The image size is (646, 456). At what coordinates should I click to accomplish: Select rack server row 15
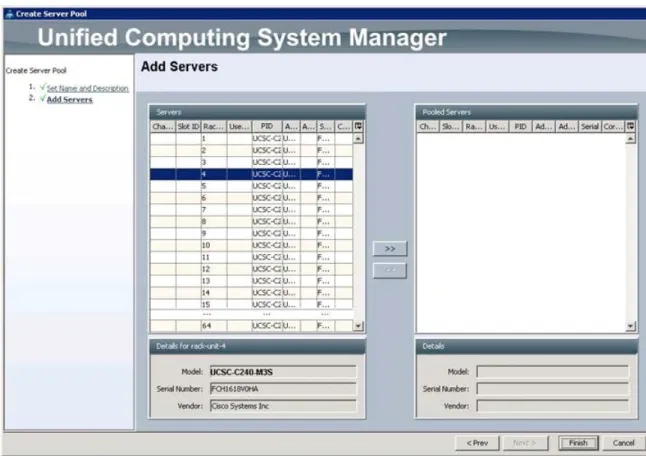click(251, 304)
